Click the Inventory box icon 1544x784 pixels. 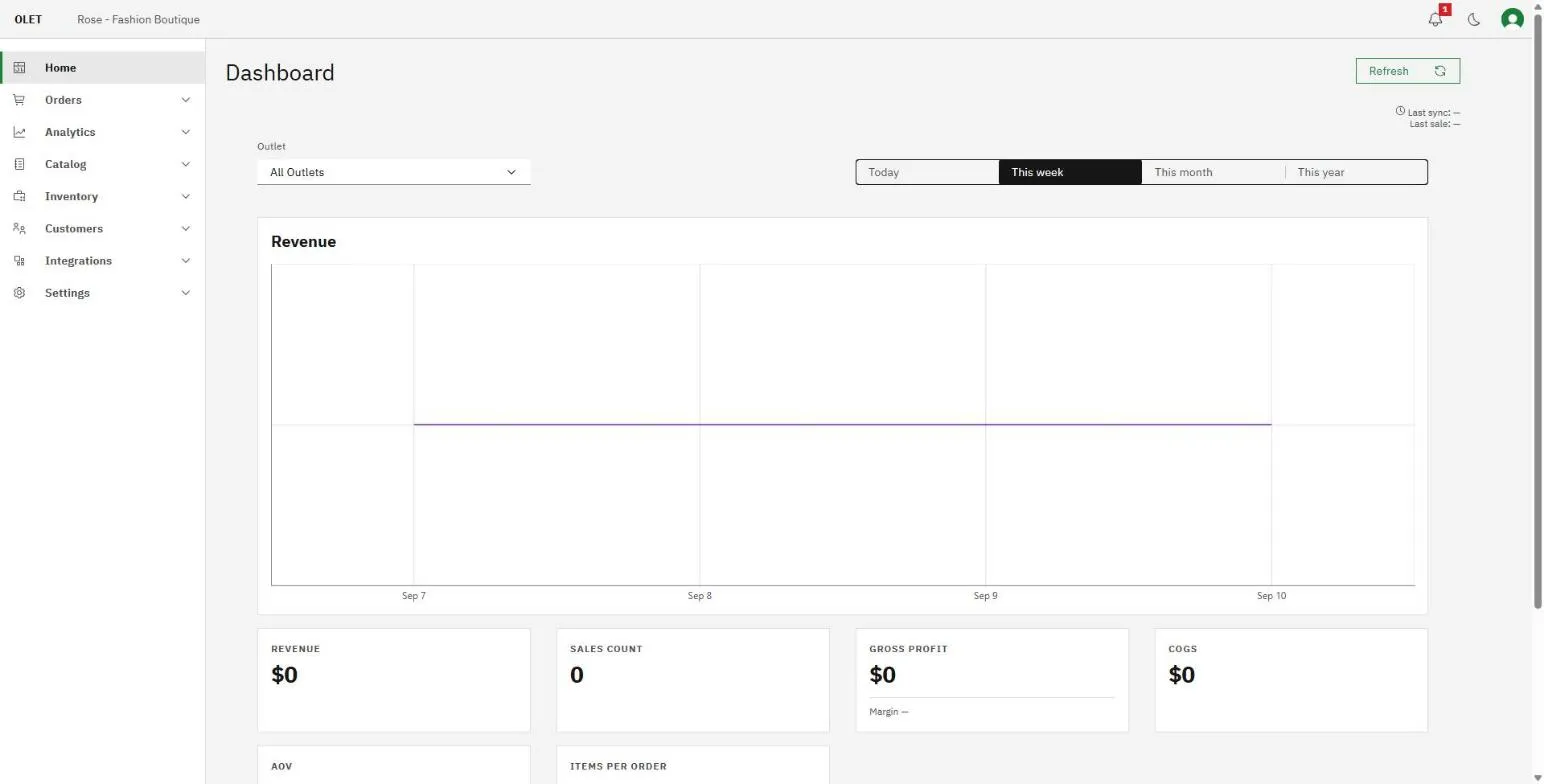tap(19, 196)
